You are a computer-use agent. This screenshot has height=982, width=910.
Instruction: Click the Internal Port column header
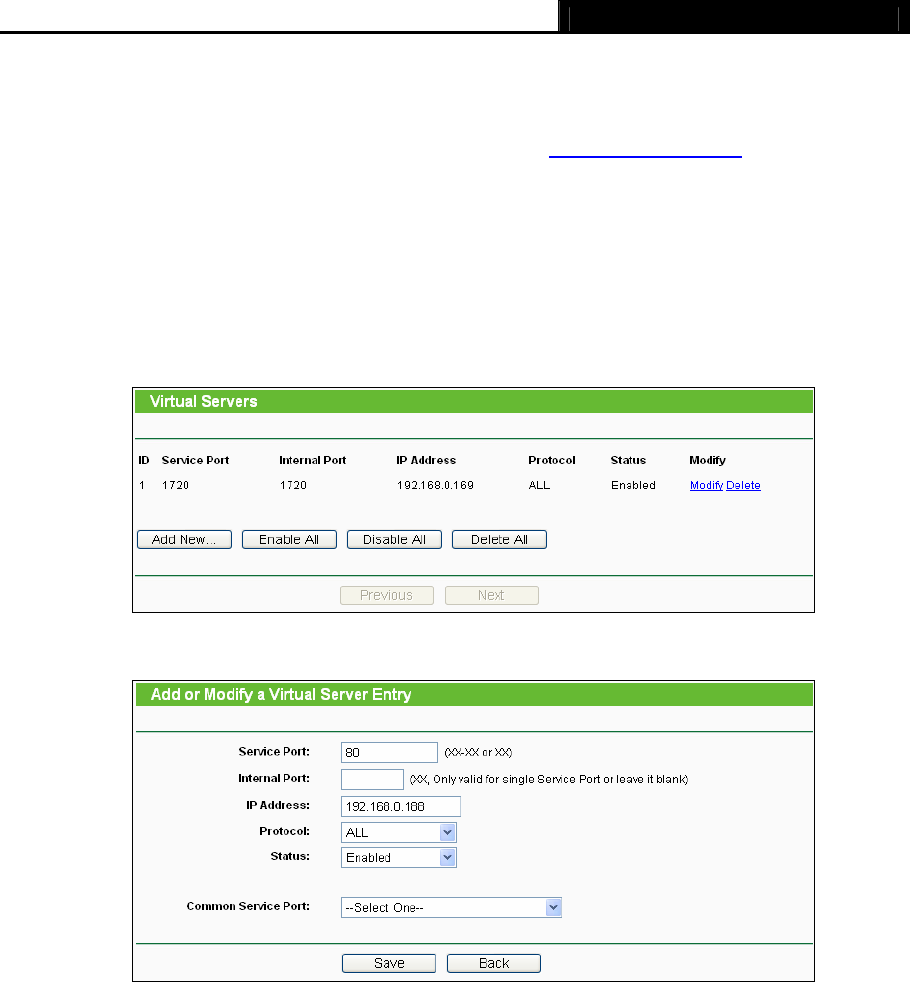tap(313, 460)
